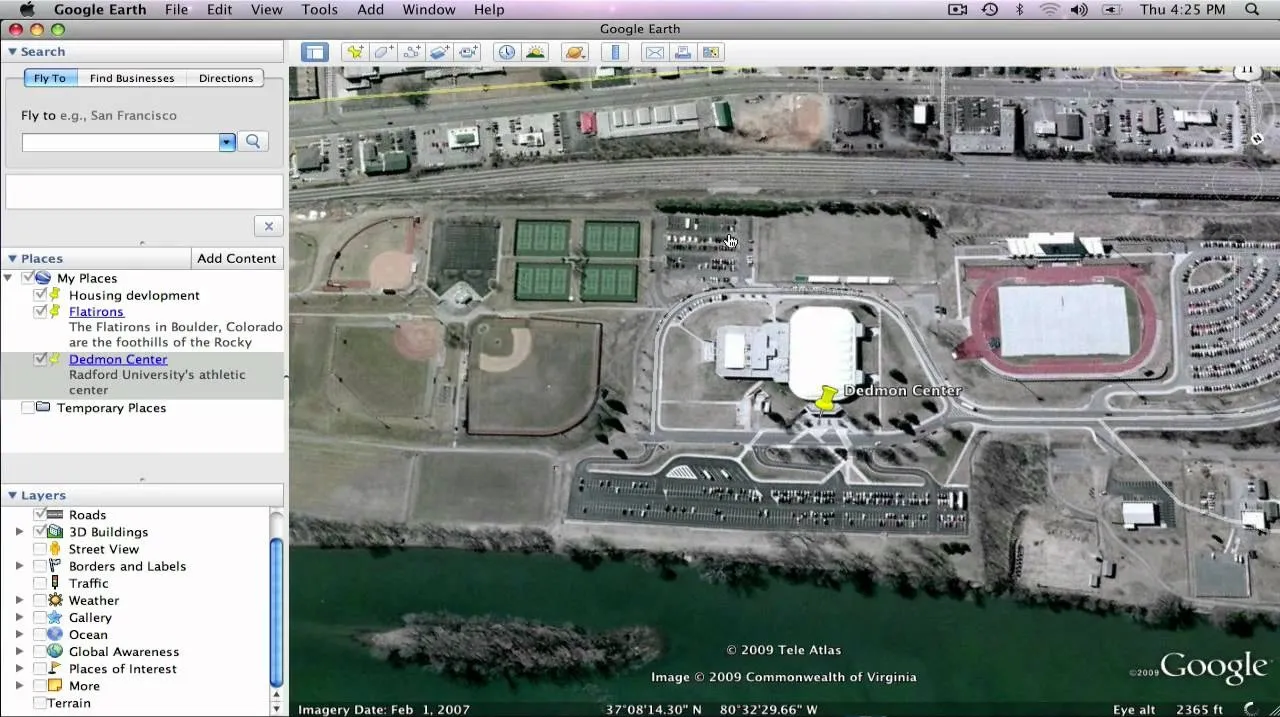
Task: Expand the Weather layer
Action: coord(19,600)
